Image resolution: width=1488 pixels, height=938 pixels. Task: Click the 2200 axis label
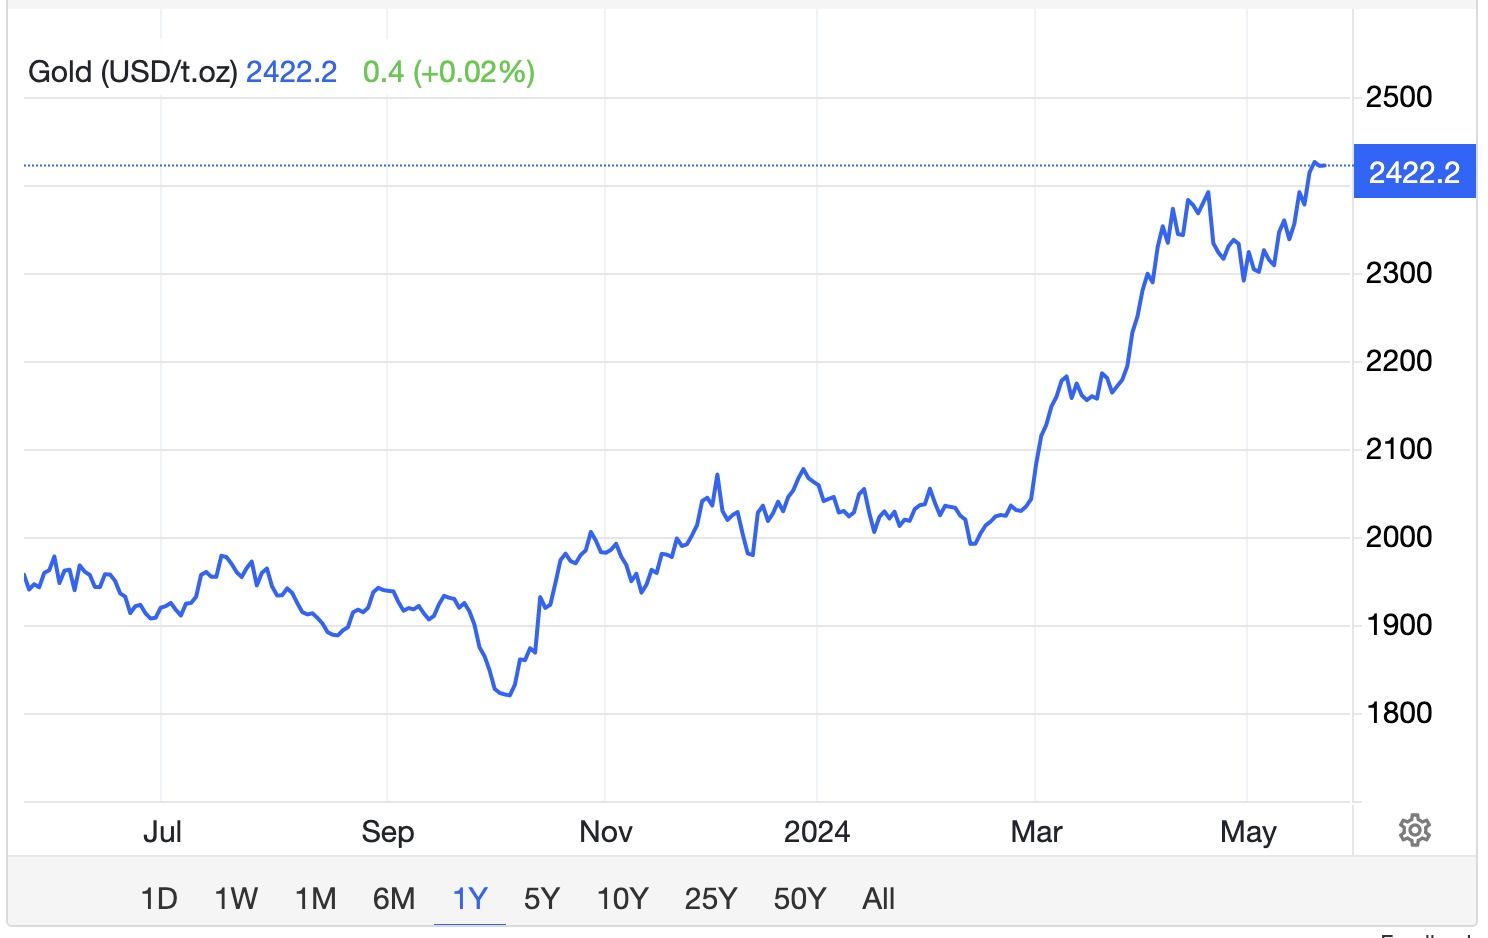coord(1399,361)
